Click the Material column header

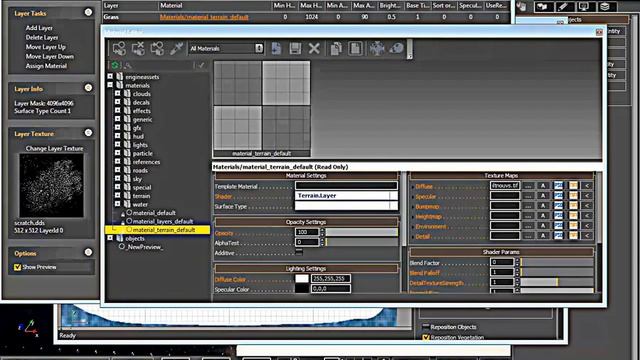(215, 6)
